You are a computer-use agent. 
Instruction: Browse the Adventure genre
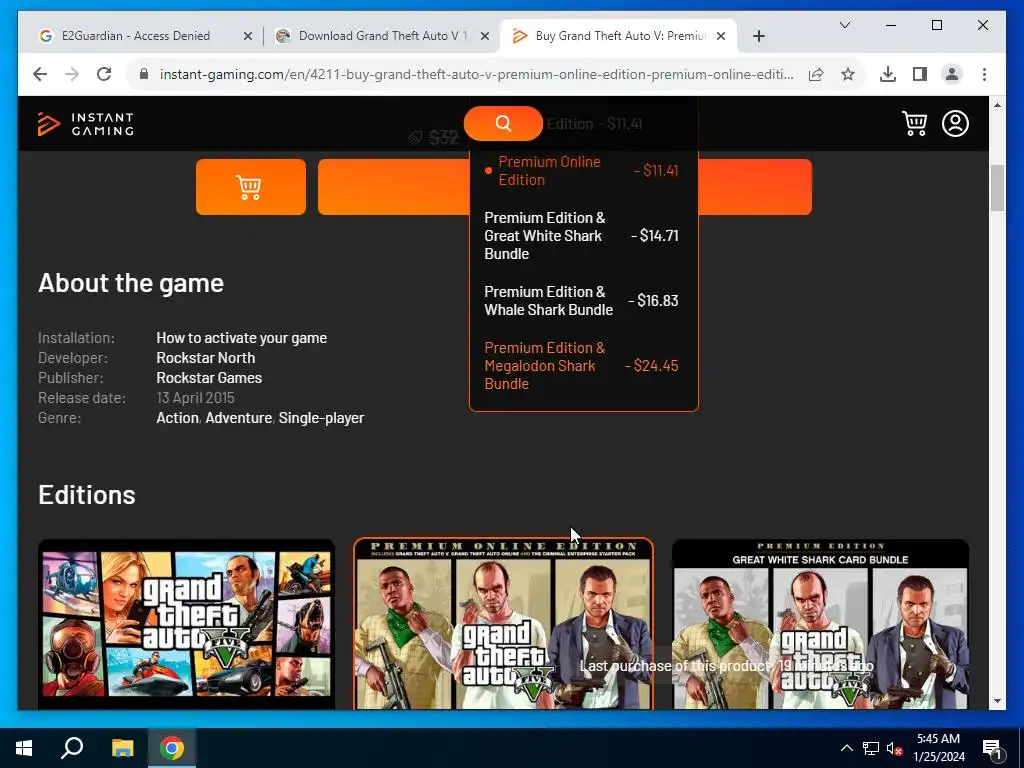[238, 417]
